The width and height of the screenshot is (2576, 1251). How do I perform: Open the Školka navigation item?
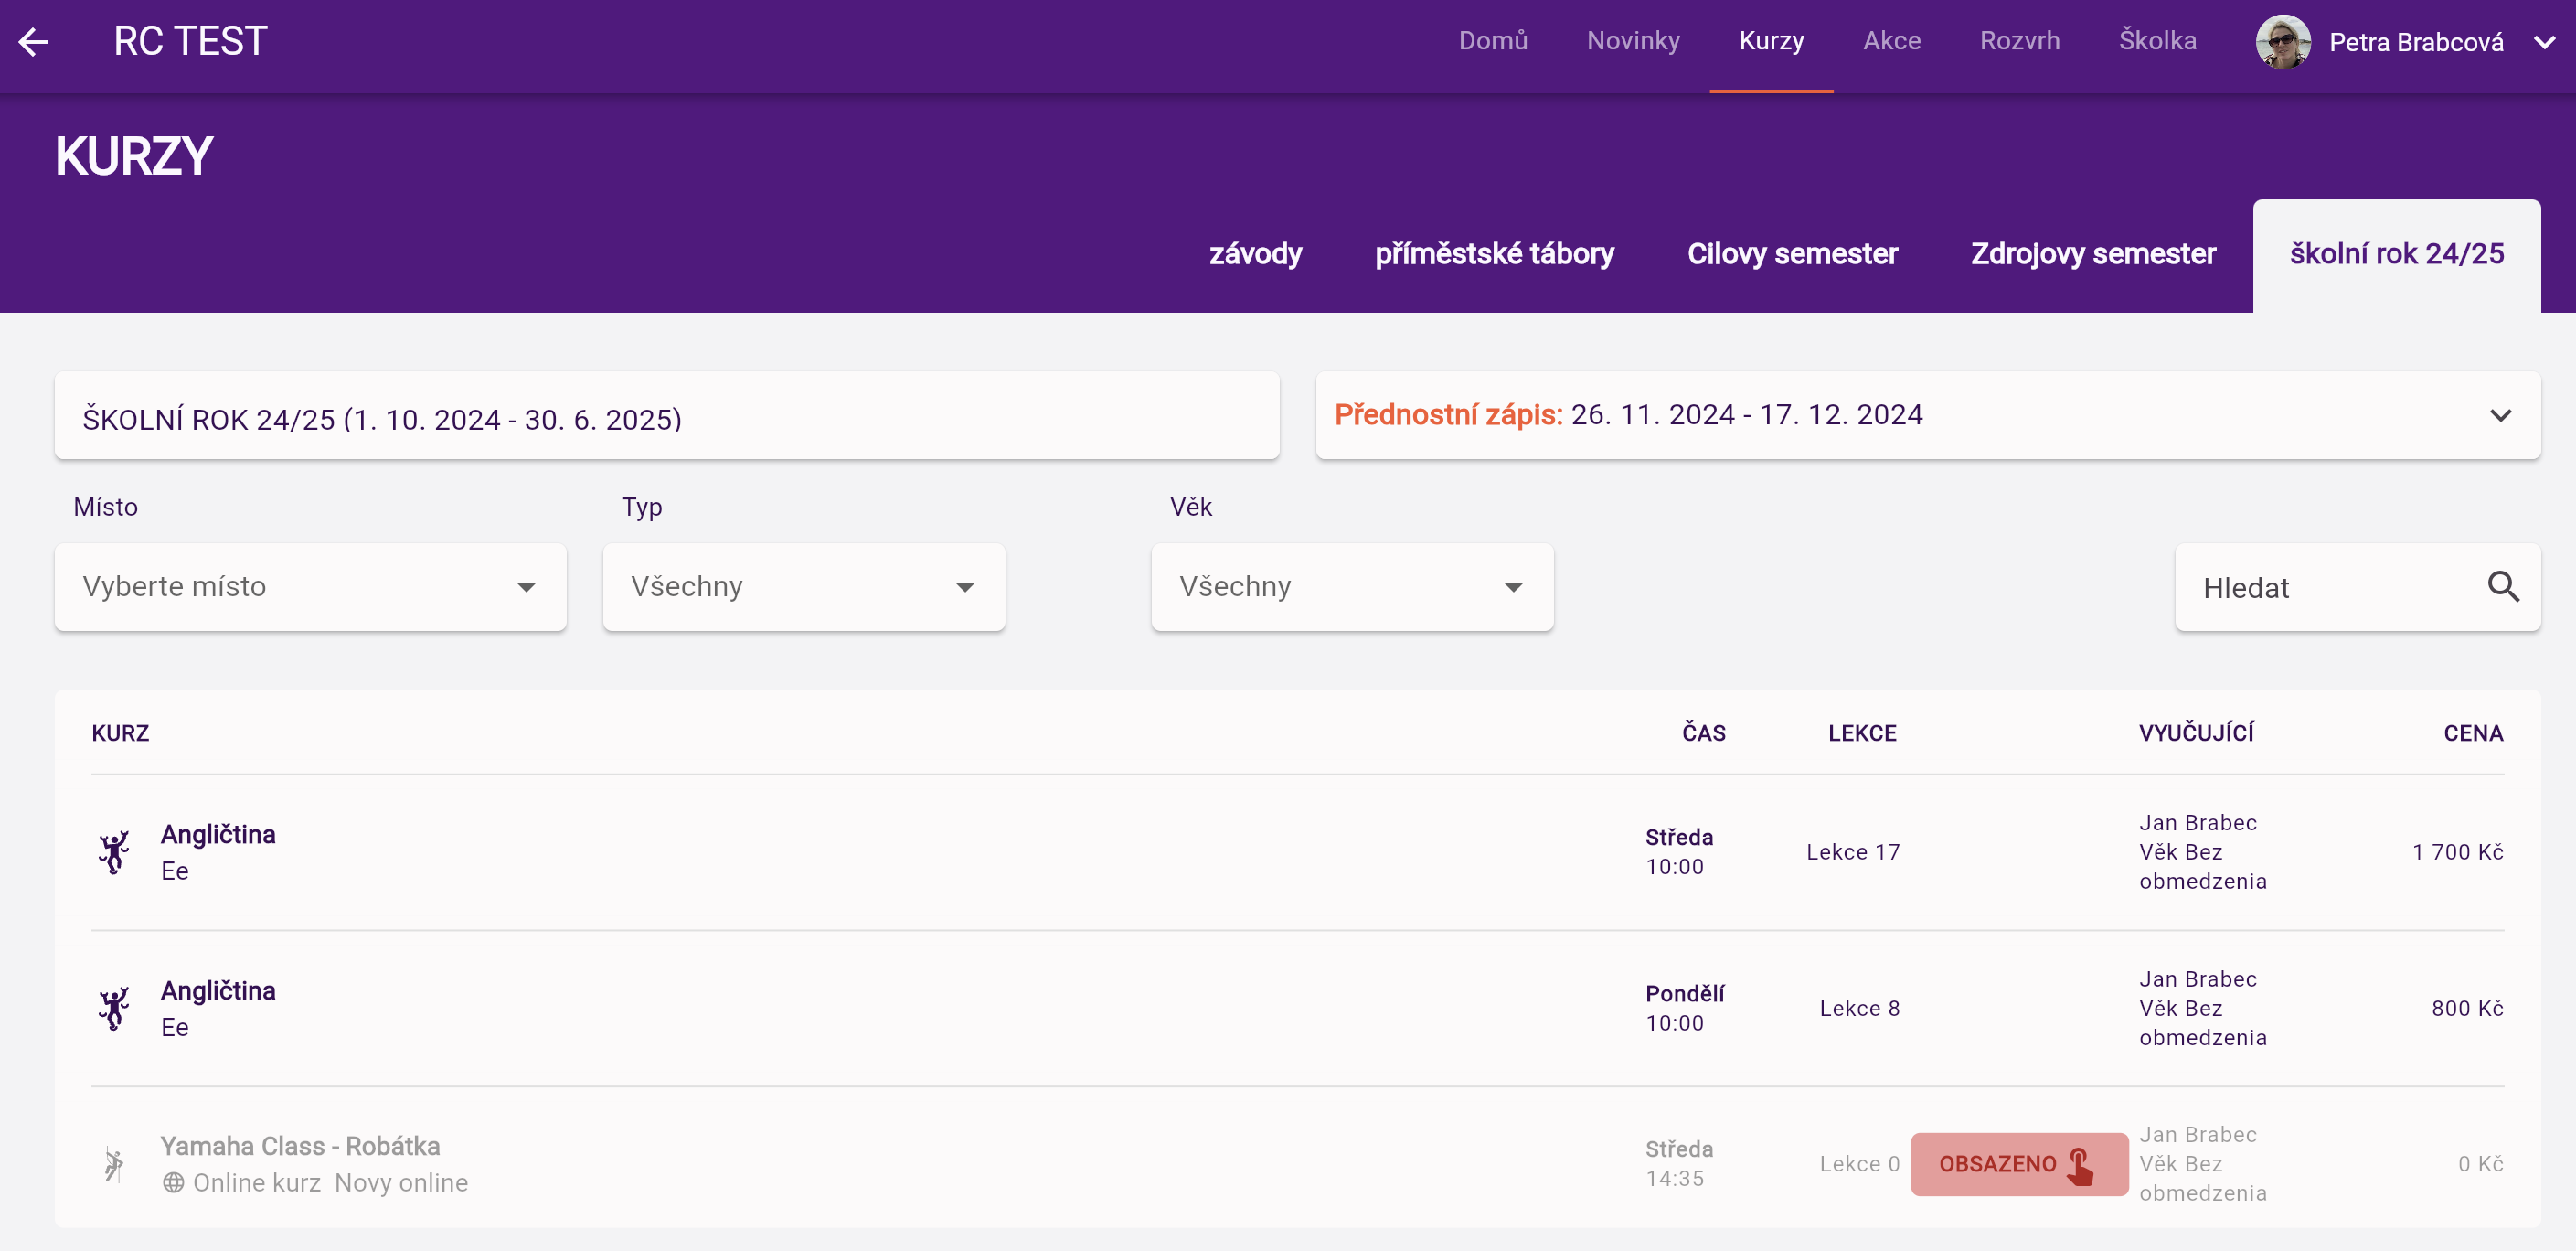point(2157,41)
